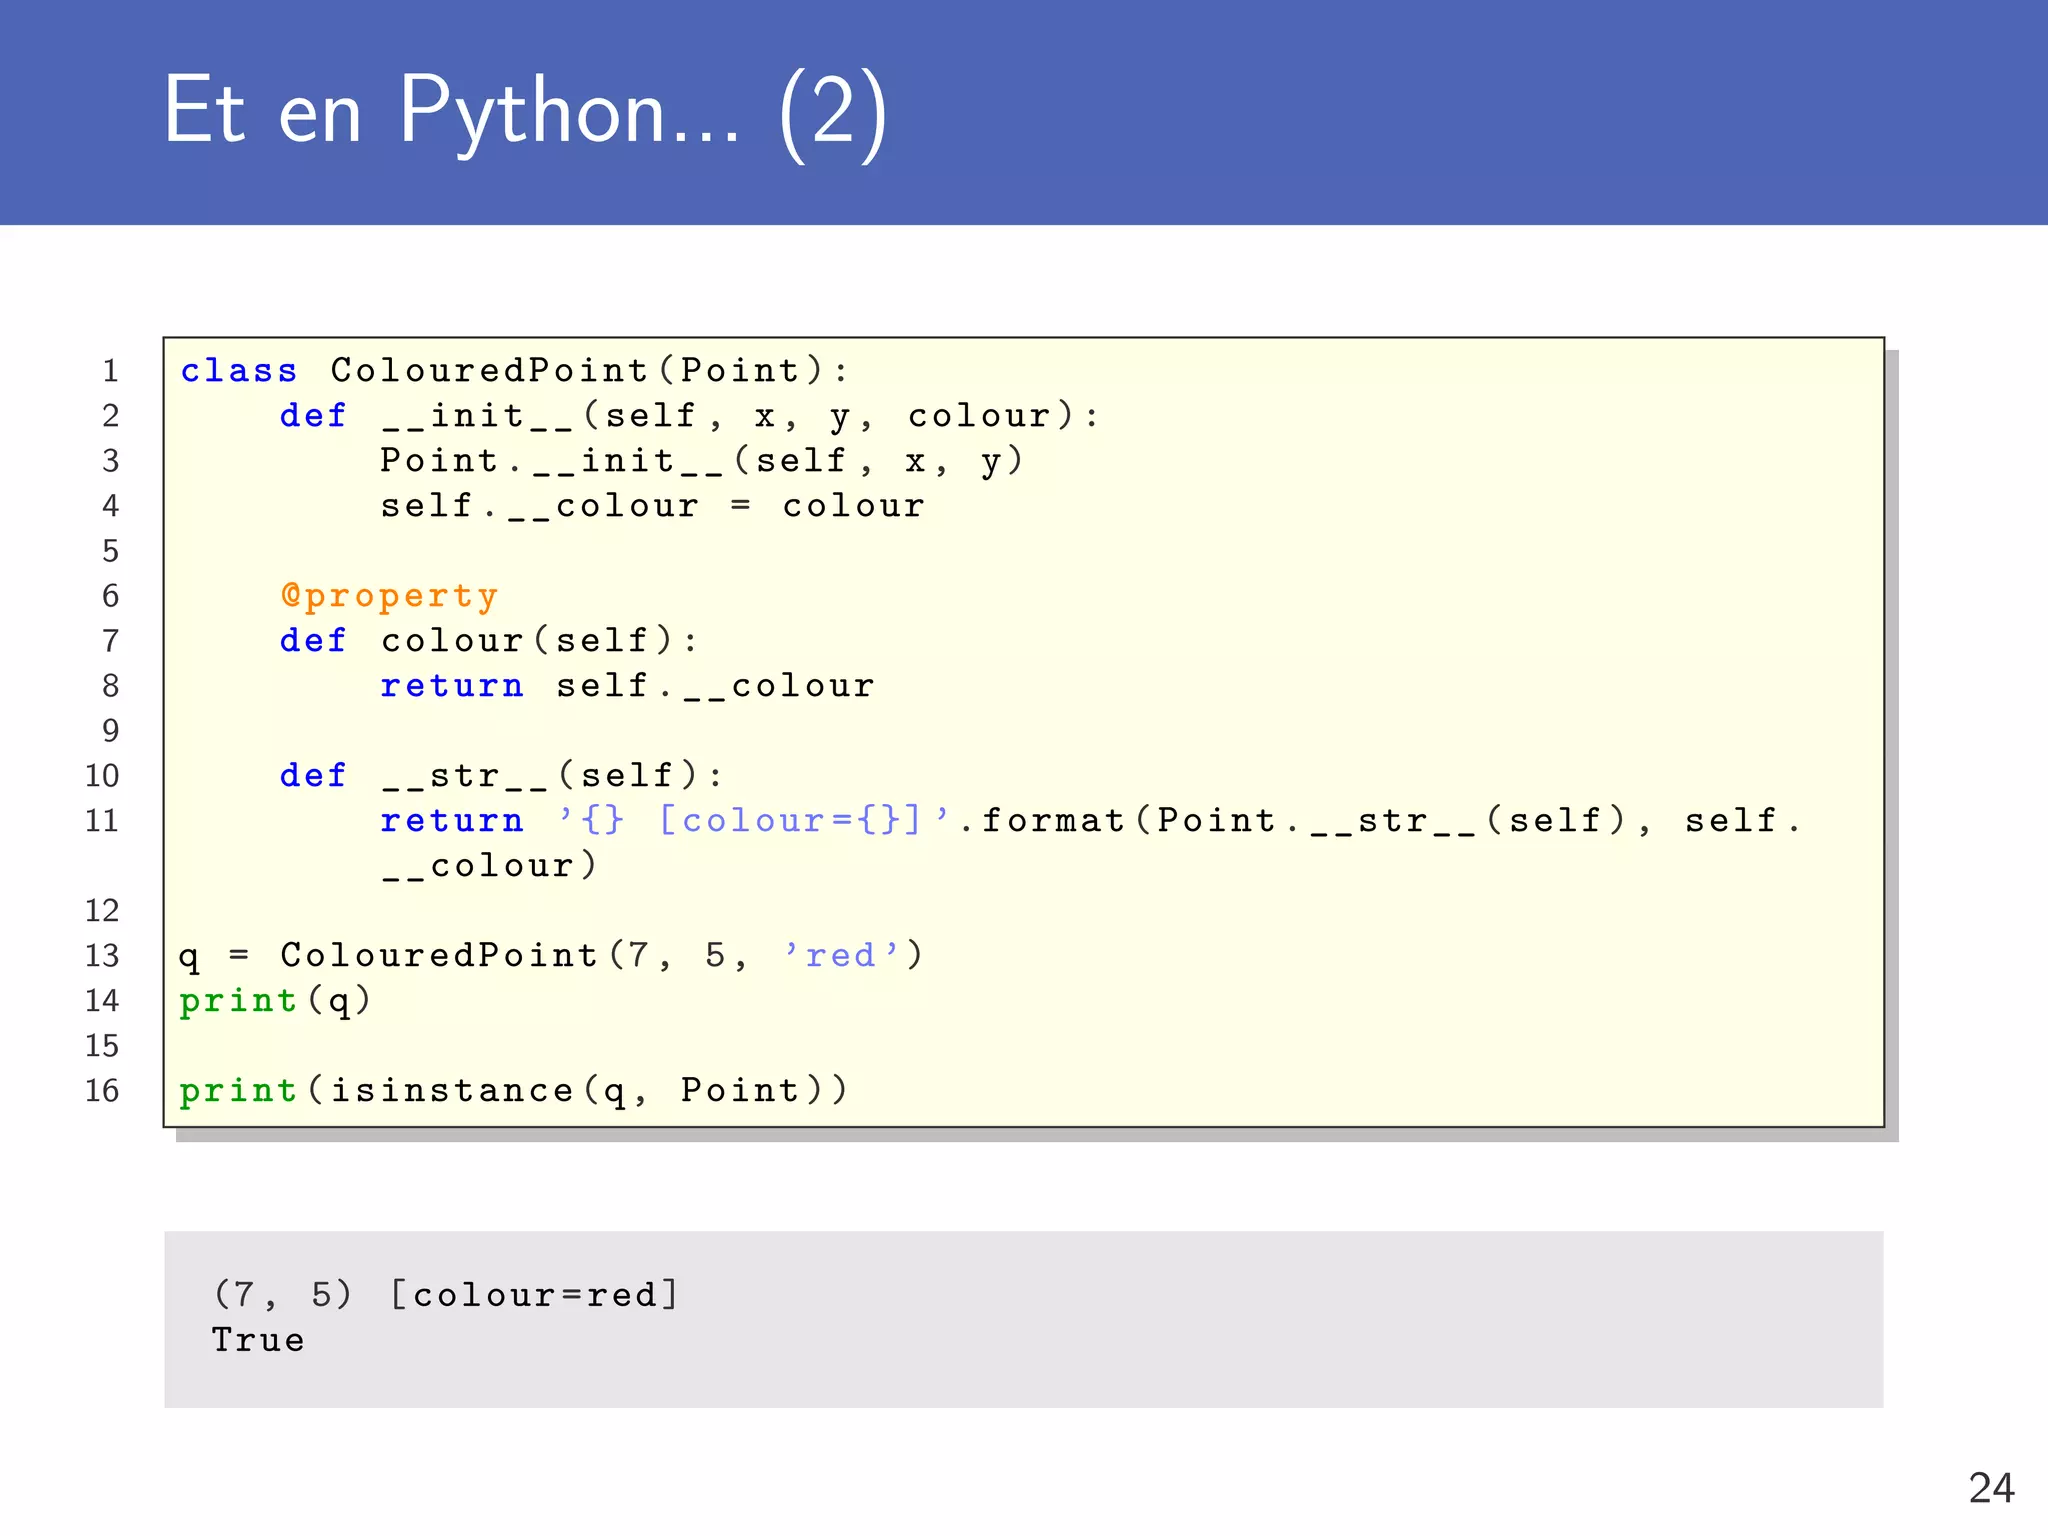Click line number 13 in the gutter
2048x1536 pixels.
tap(102, 956)
